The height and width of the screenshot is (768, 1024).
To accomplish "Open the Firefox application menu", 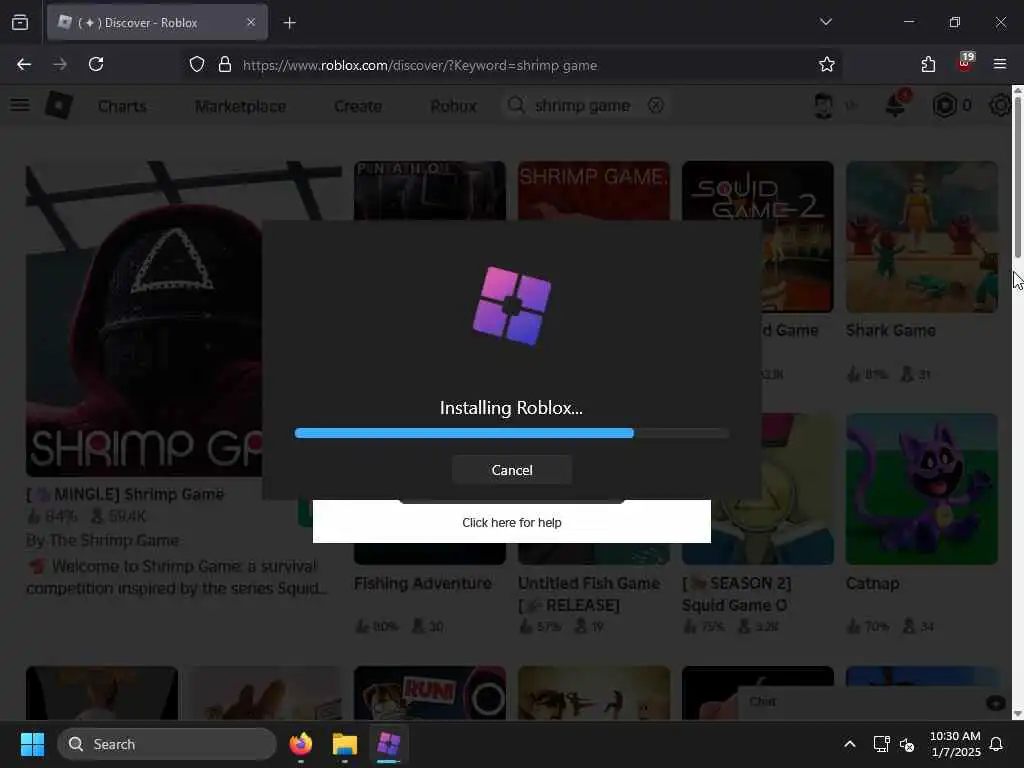I will (x=1000, y=64).
